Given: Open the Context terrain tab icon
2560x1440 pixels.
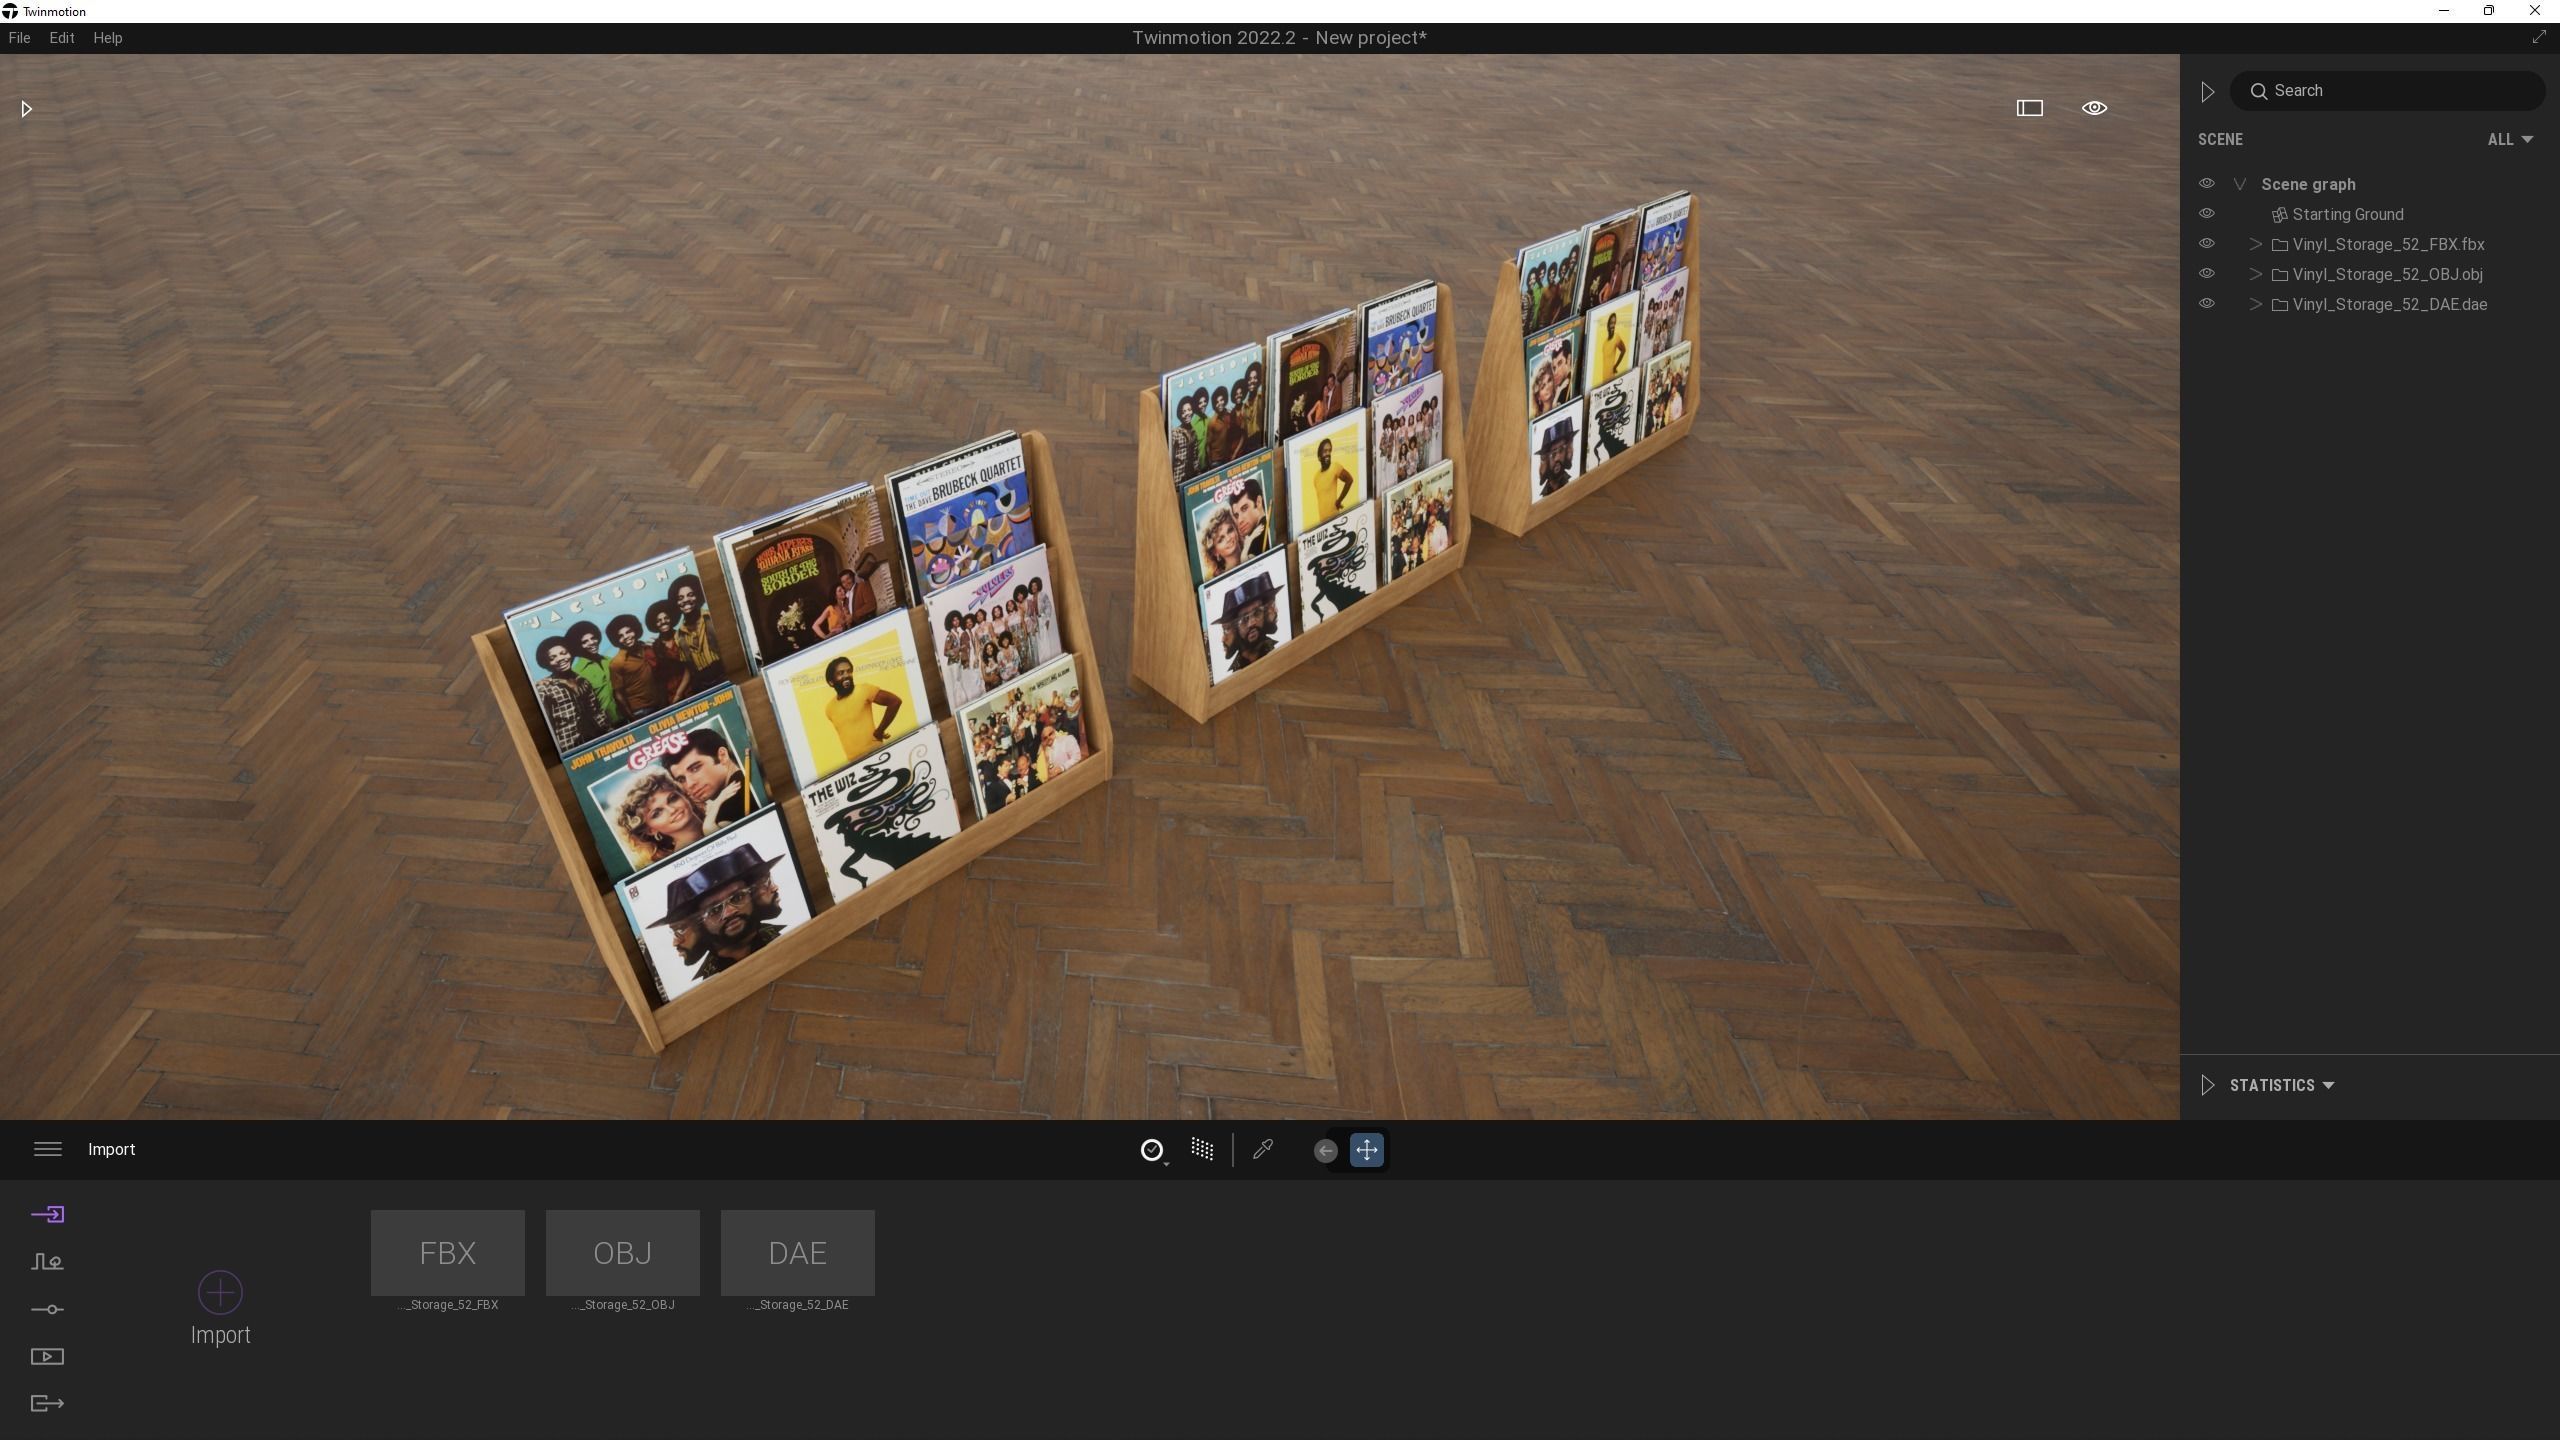Looking at the screenshot, I should 47,1262.
